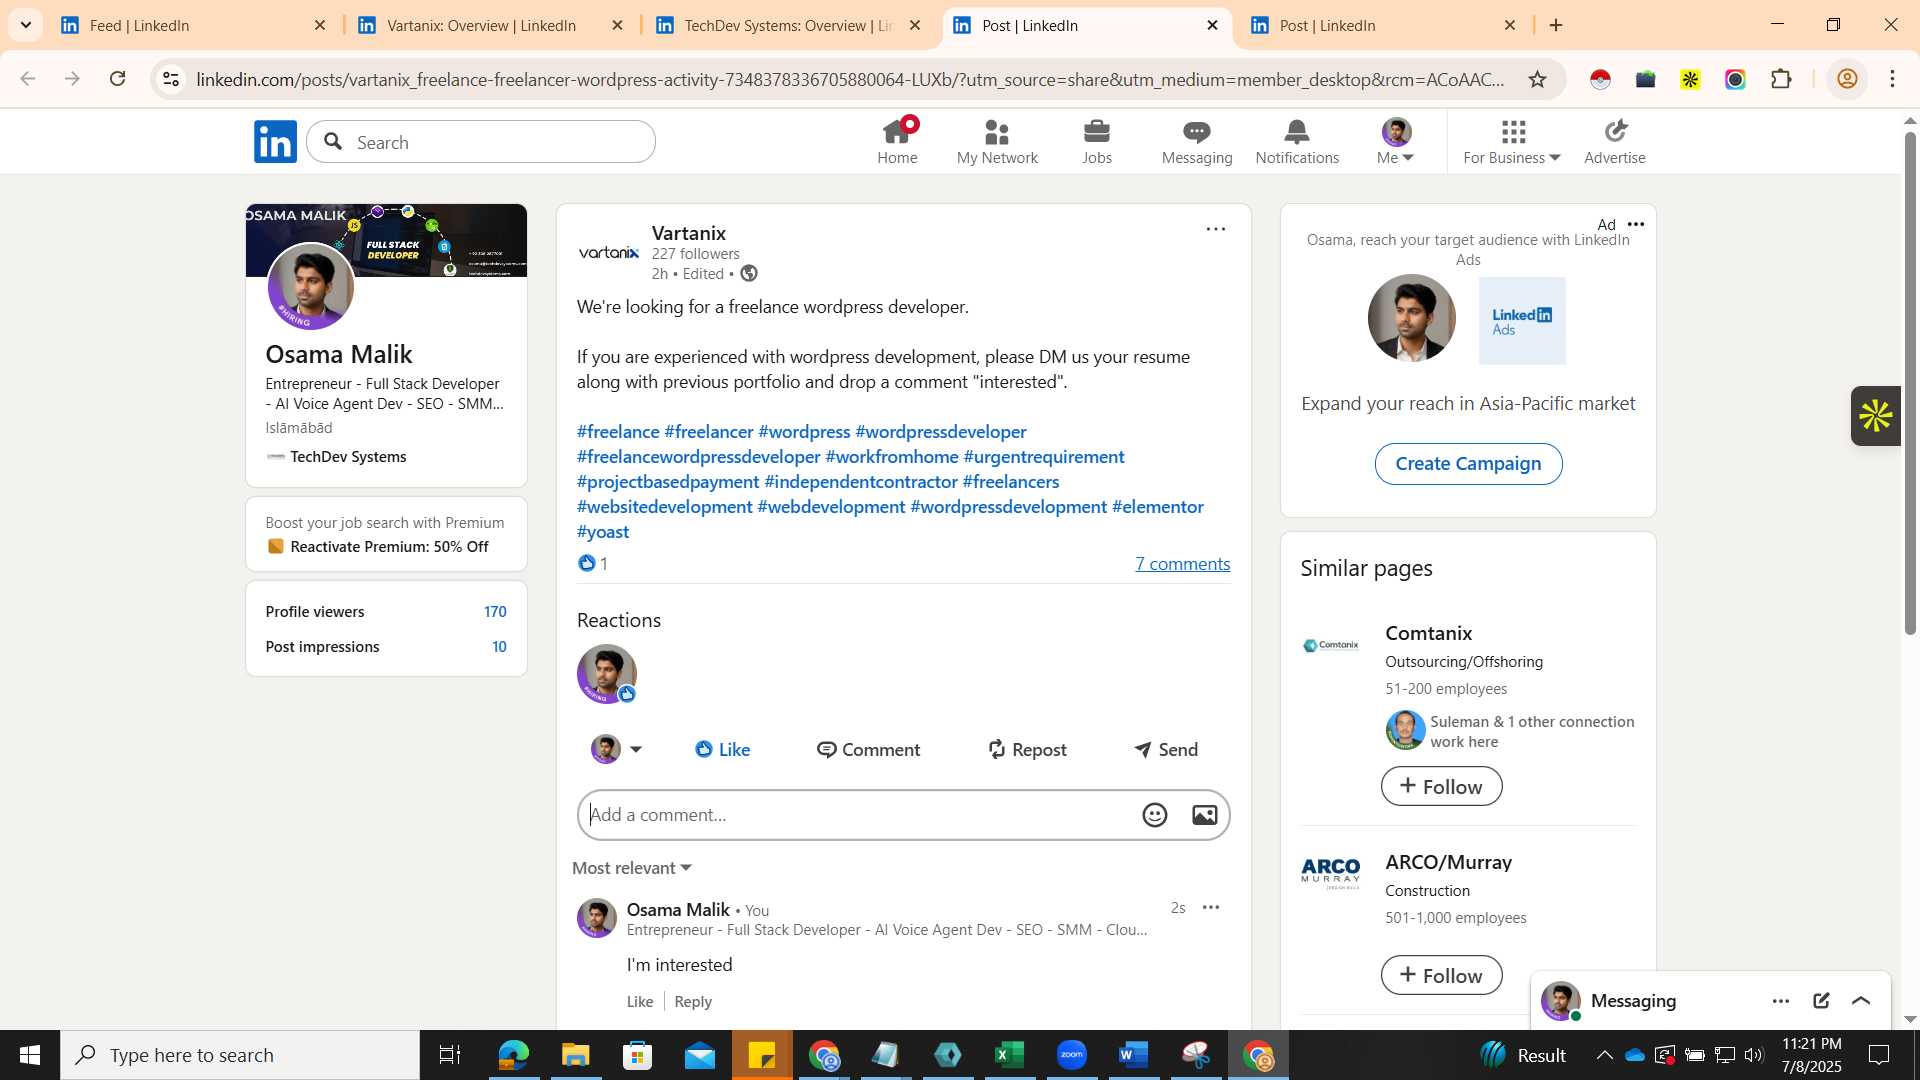Follow the ARCO/Murray page
The width and height of the screenshot is (1920, 1080).
1441,975
